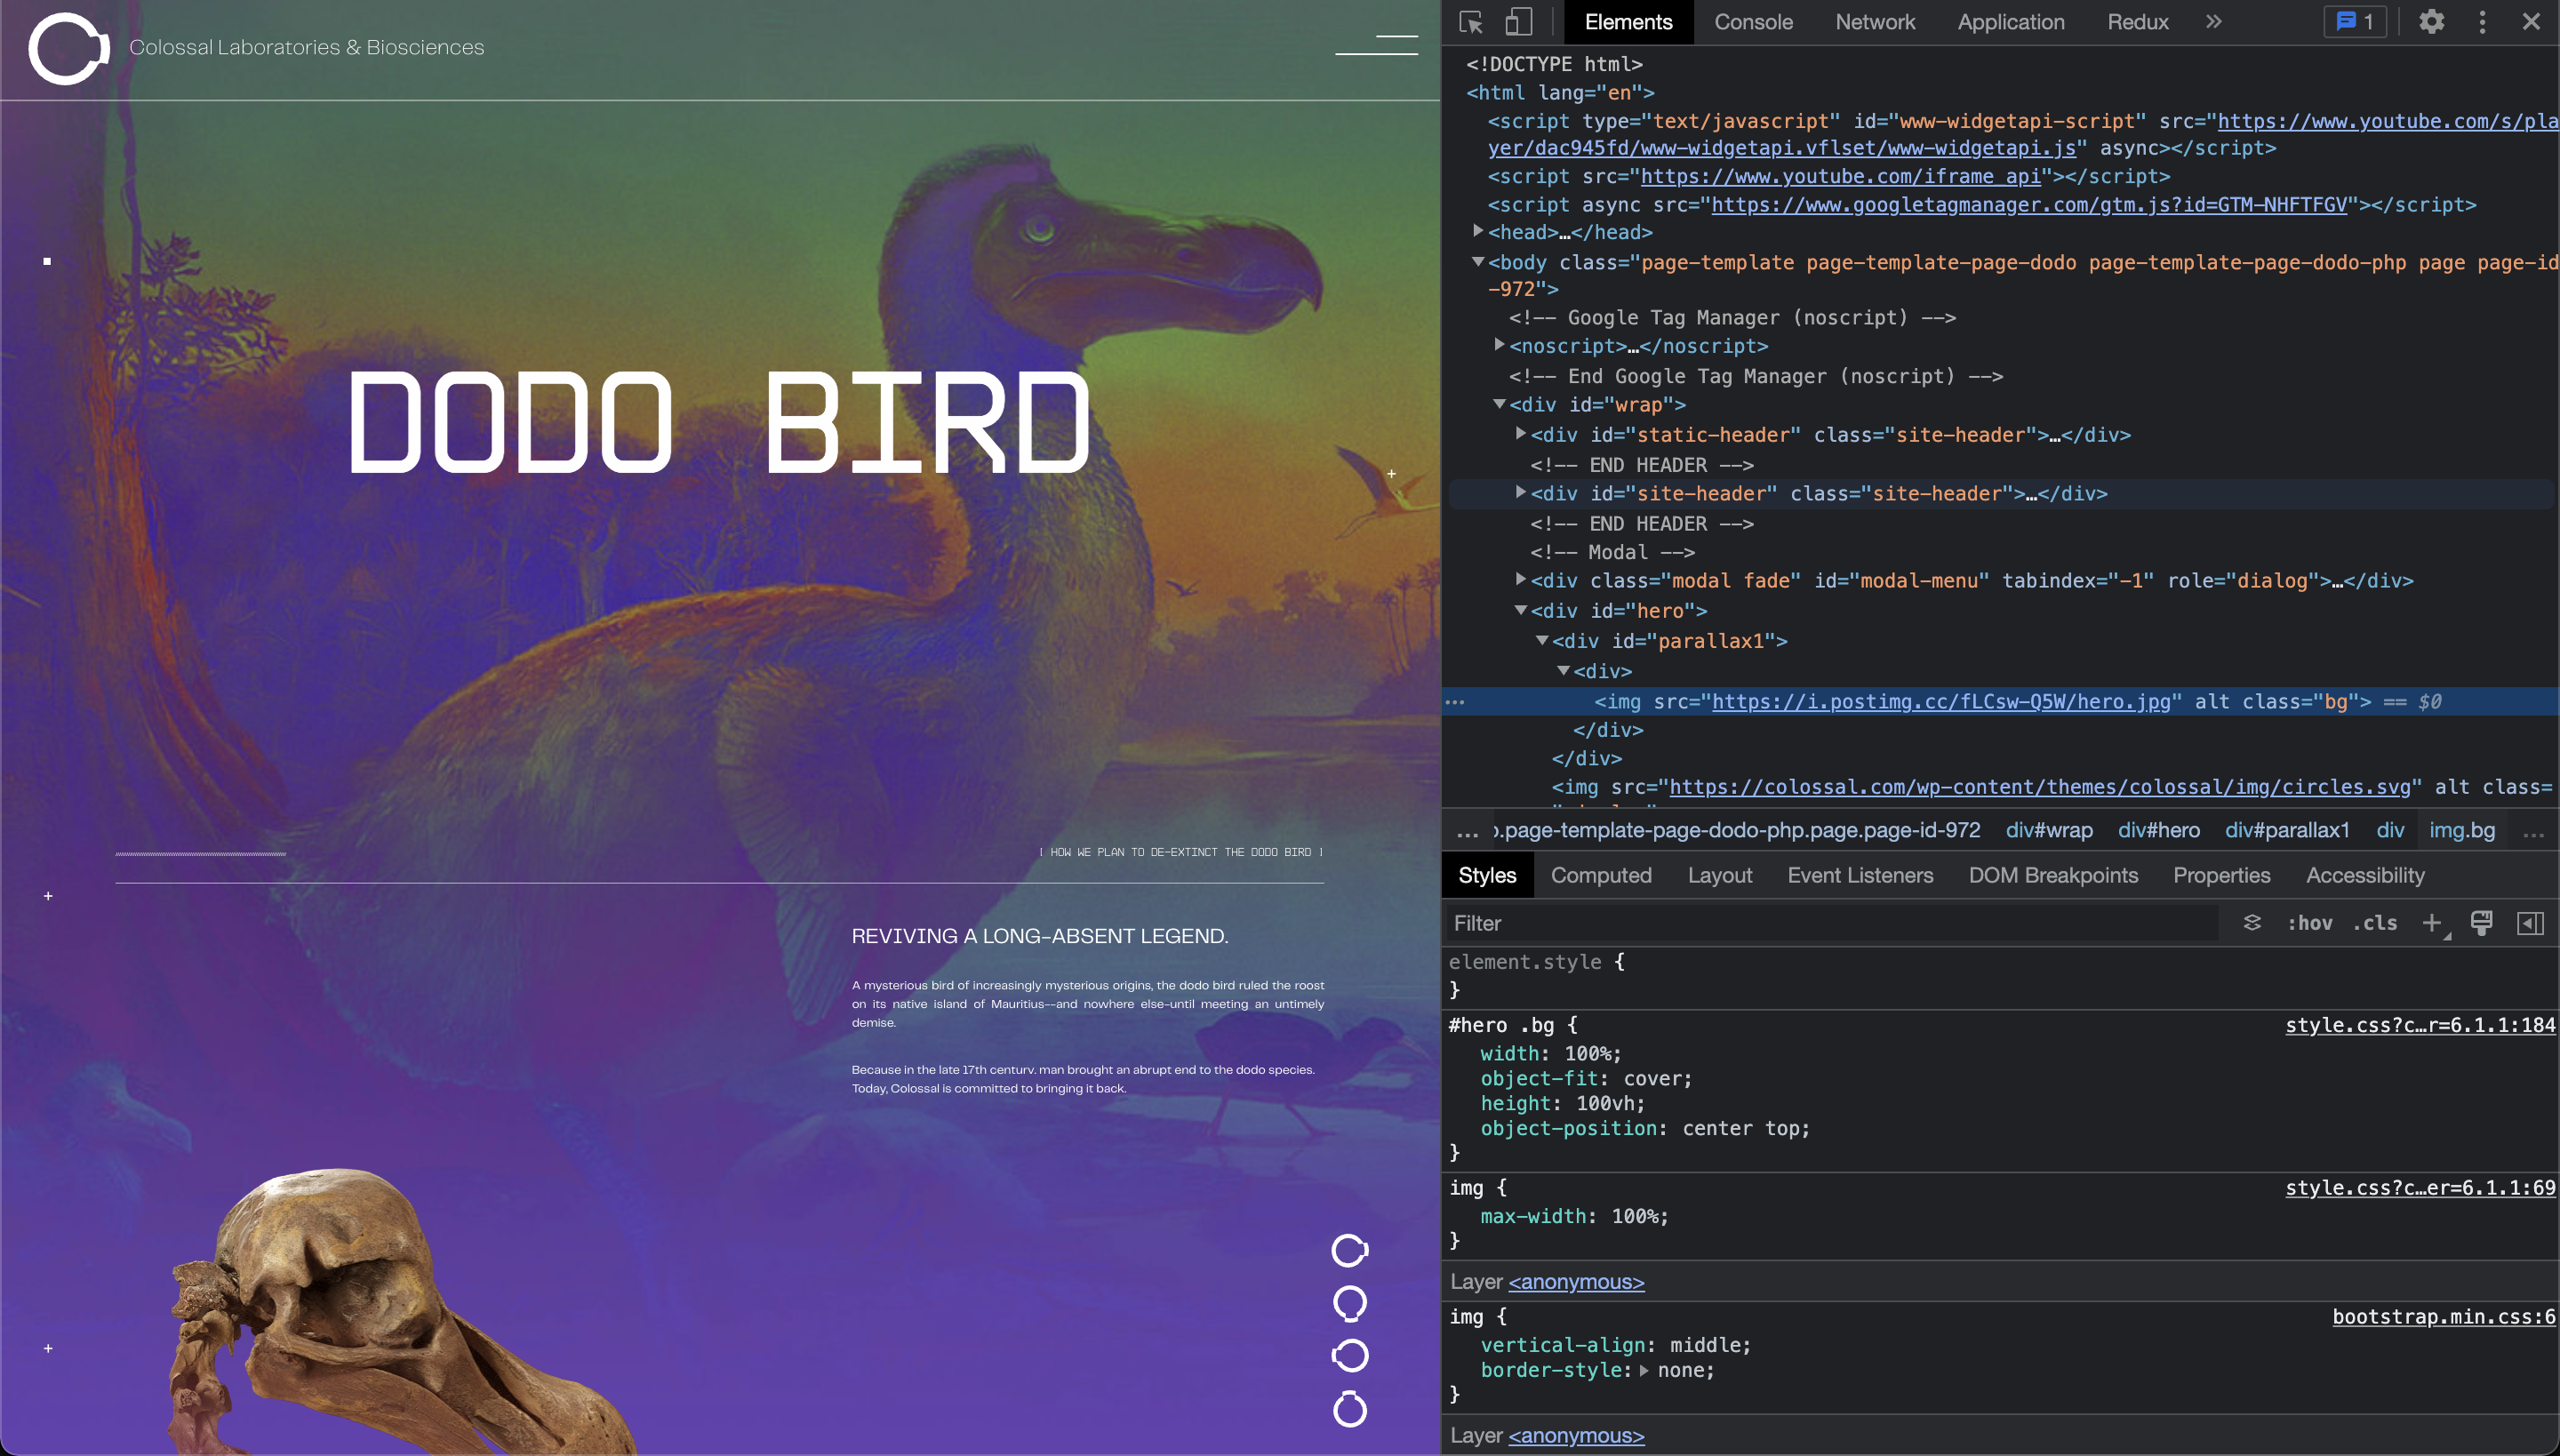
Task: Click the second circular nav icon
Action: click(1350, 1304)
